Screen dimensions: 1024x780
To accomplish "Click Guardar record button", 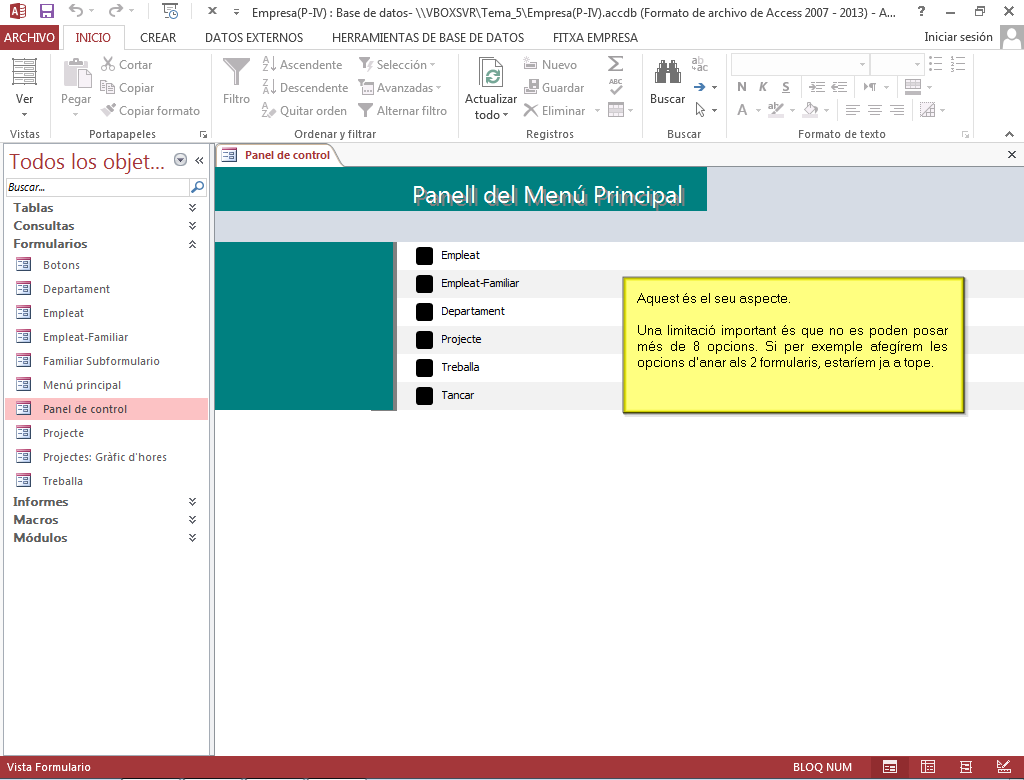I will click(x=554, y=88).
